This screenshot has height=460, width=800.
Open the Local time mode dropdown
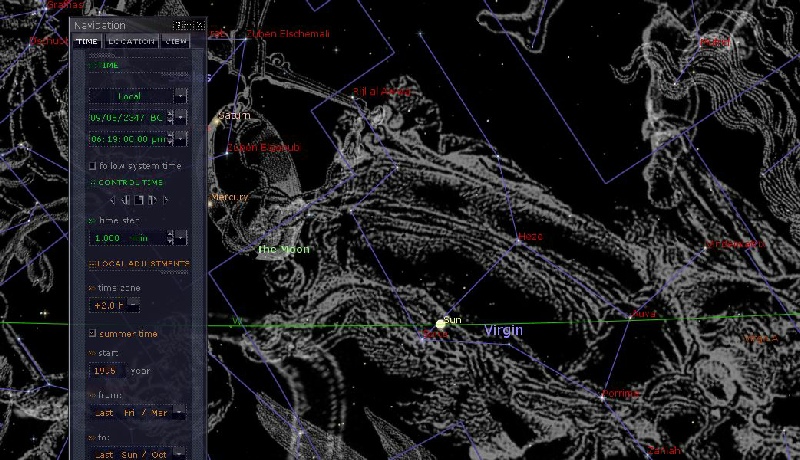pyautogui.click(x=181, y=96)
